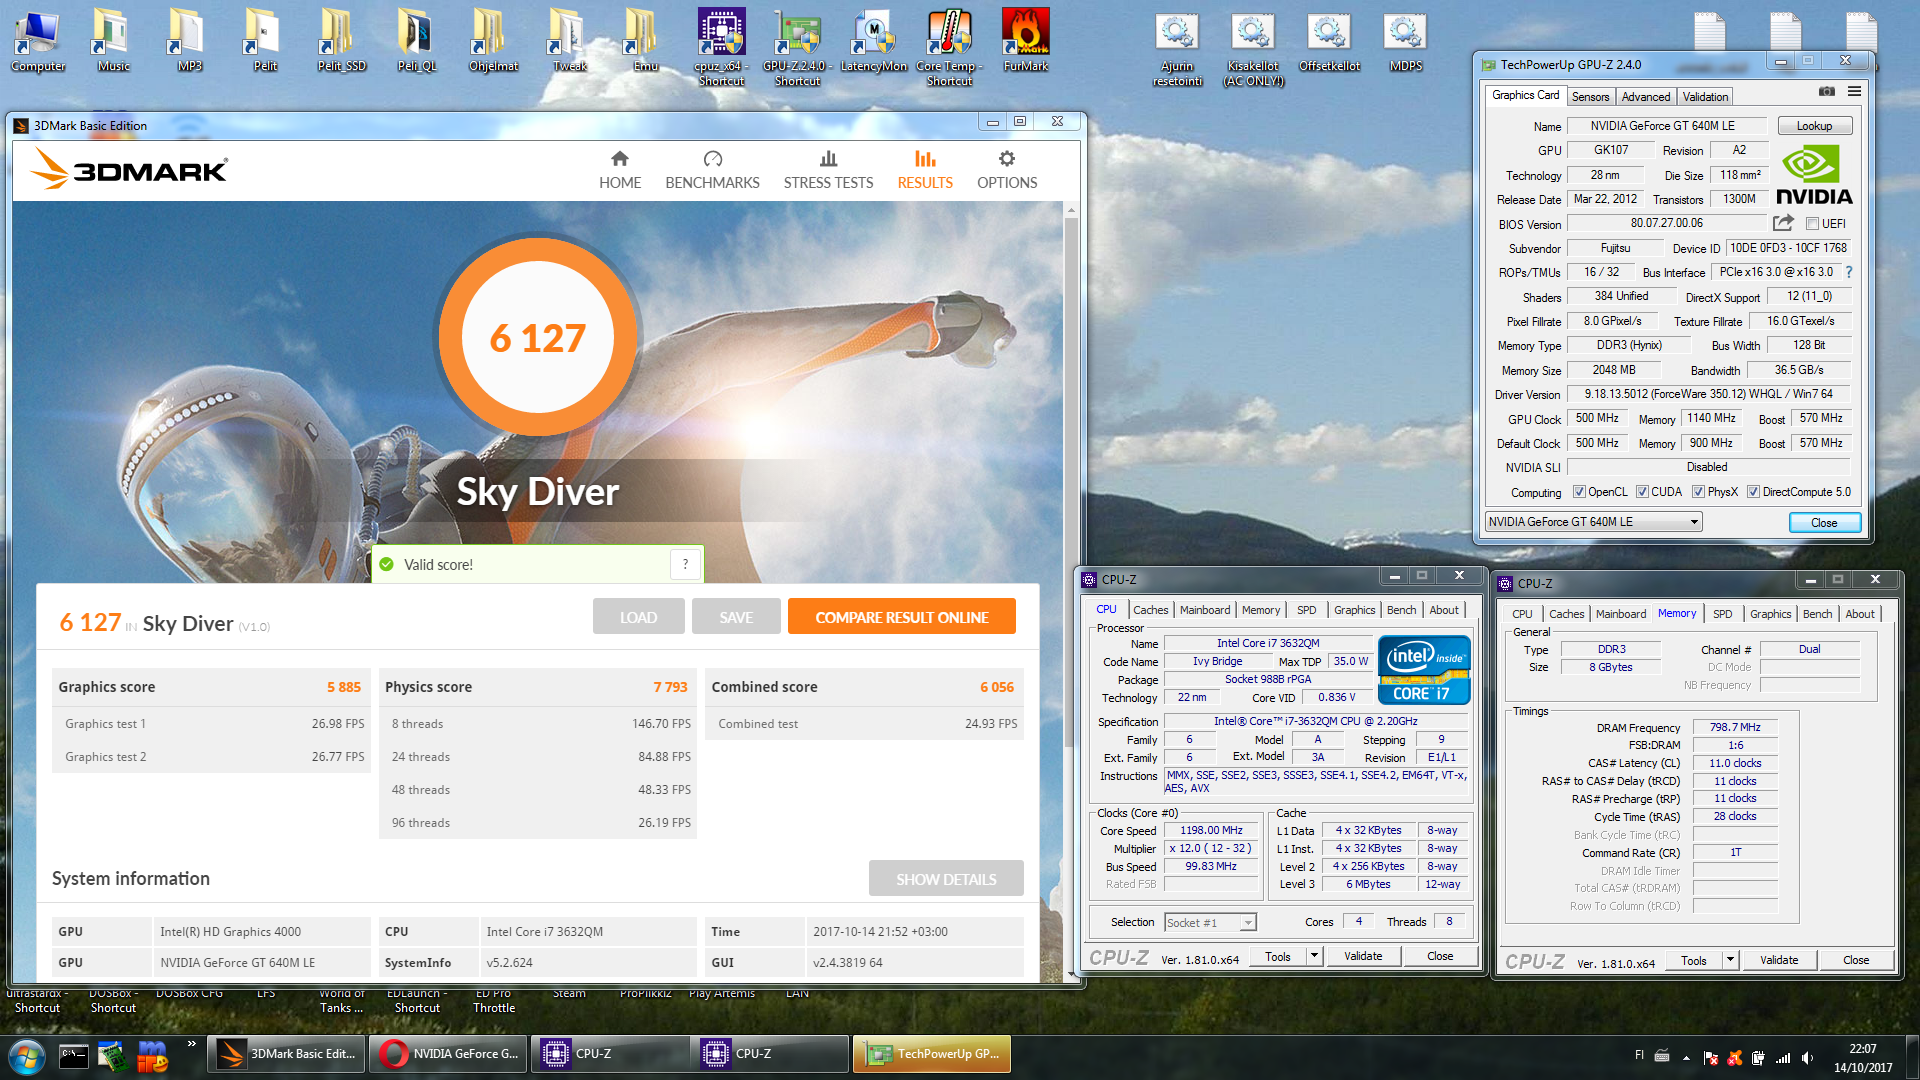Open the Caches tab in left CPU-Z
This screenshot has width=1920, height=1080.
(x=1150, y=610)
